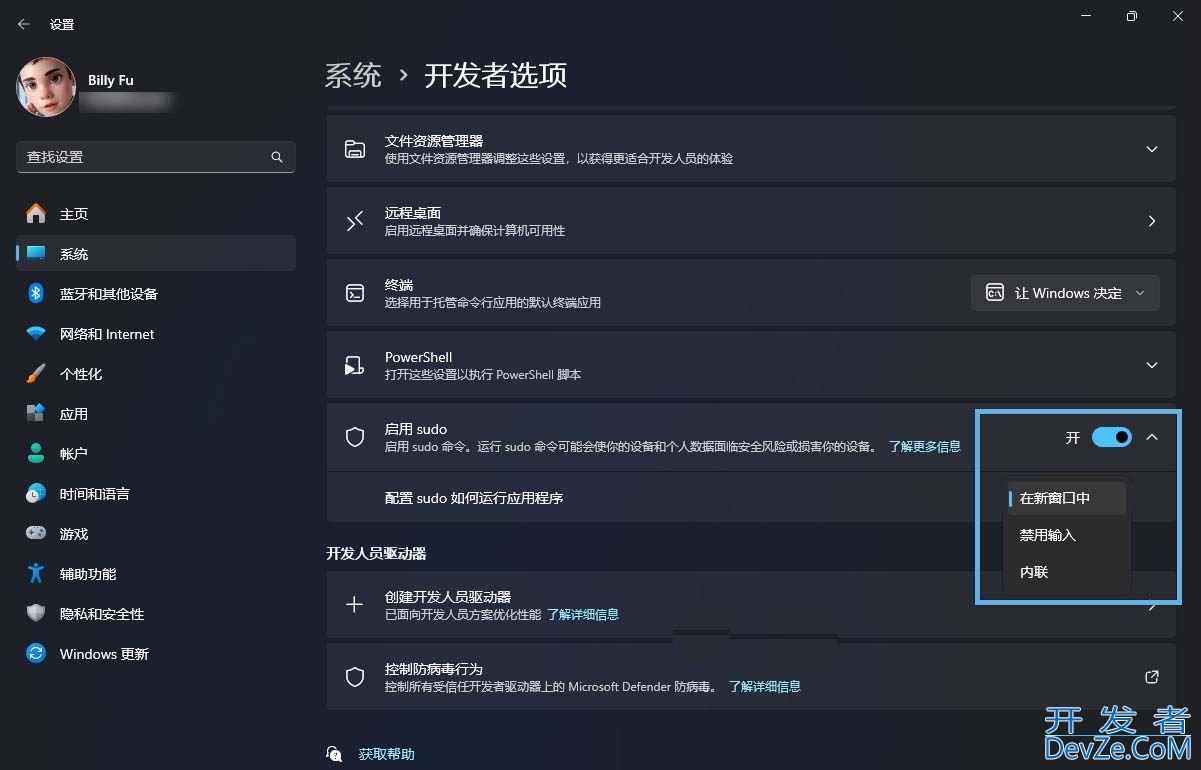
Task: Click the PowerShell script icon
Action: pyautogui.click(x=355, y=365)
